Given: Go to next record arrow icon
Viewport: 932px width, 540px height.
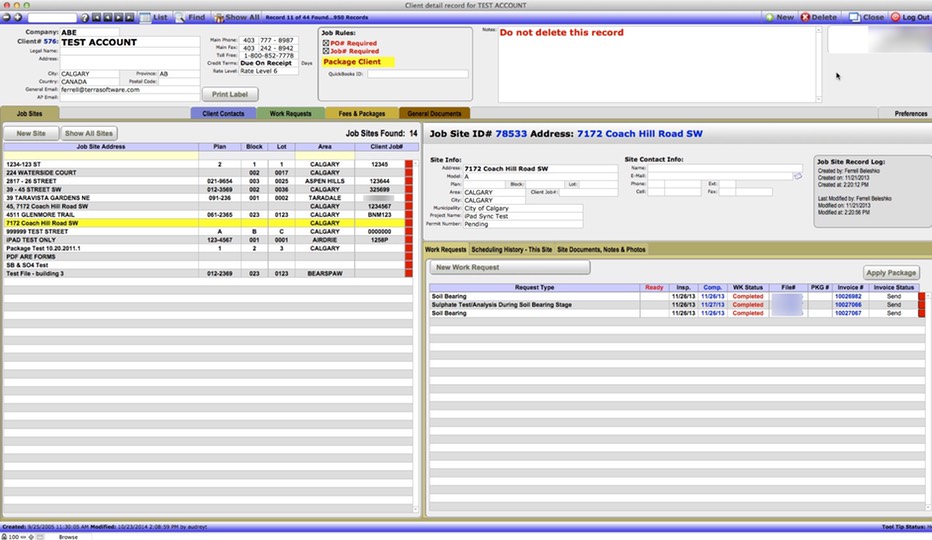Looking at the screenshot, I should click(118, 17).
